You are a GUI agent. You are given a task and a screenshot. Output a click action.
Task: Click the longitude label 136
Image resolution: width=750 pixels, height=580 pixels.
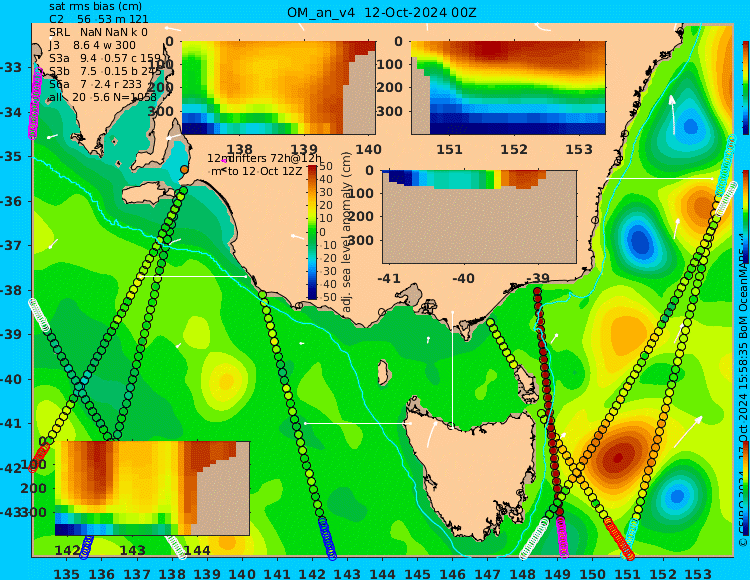101,574
